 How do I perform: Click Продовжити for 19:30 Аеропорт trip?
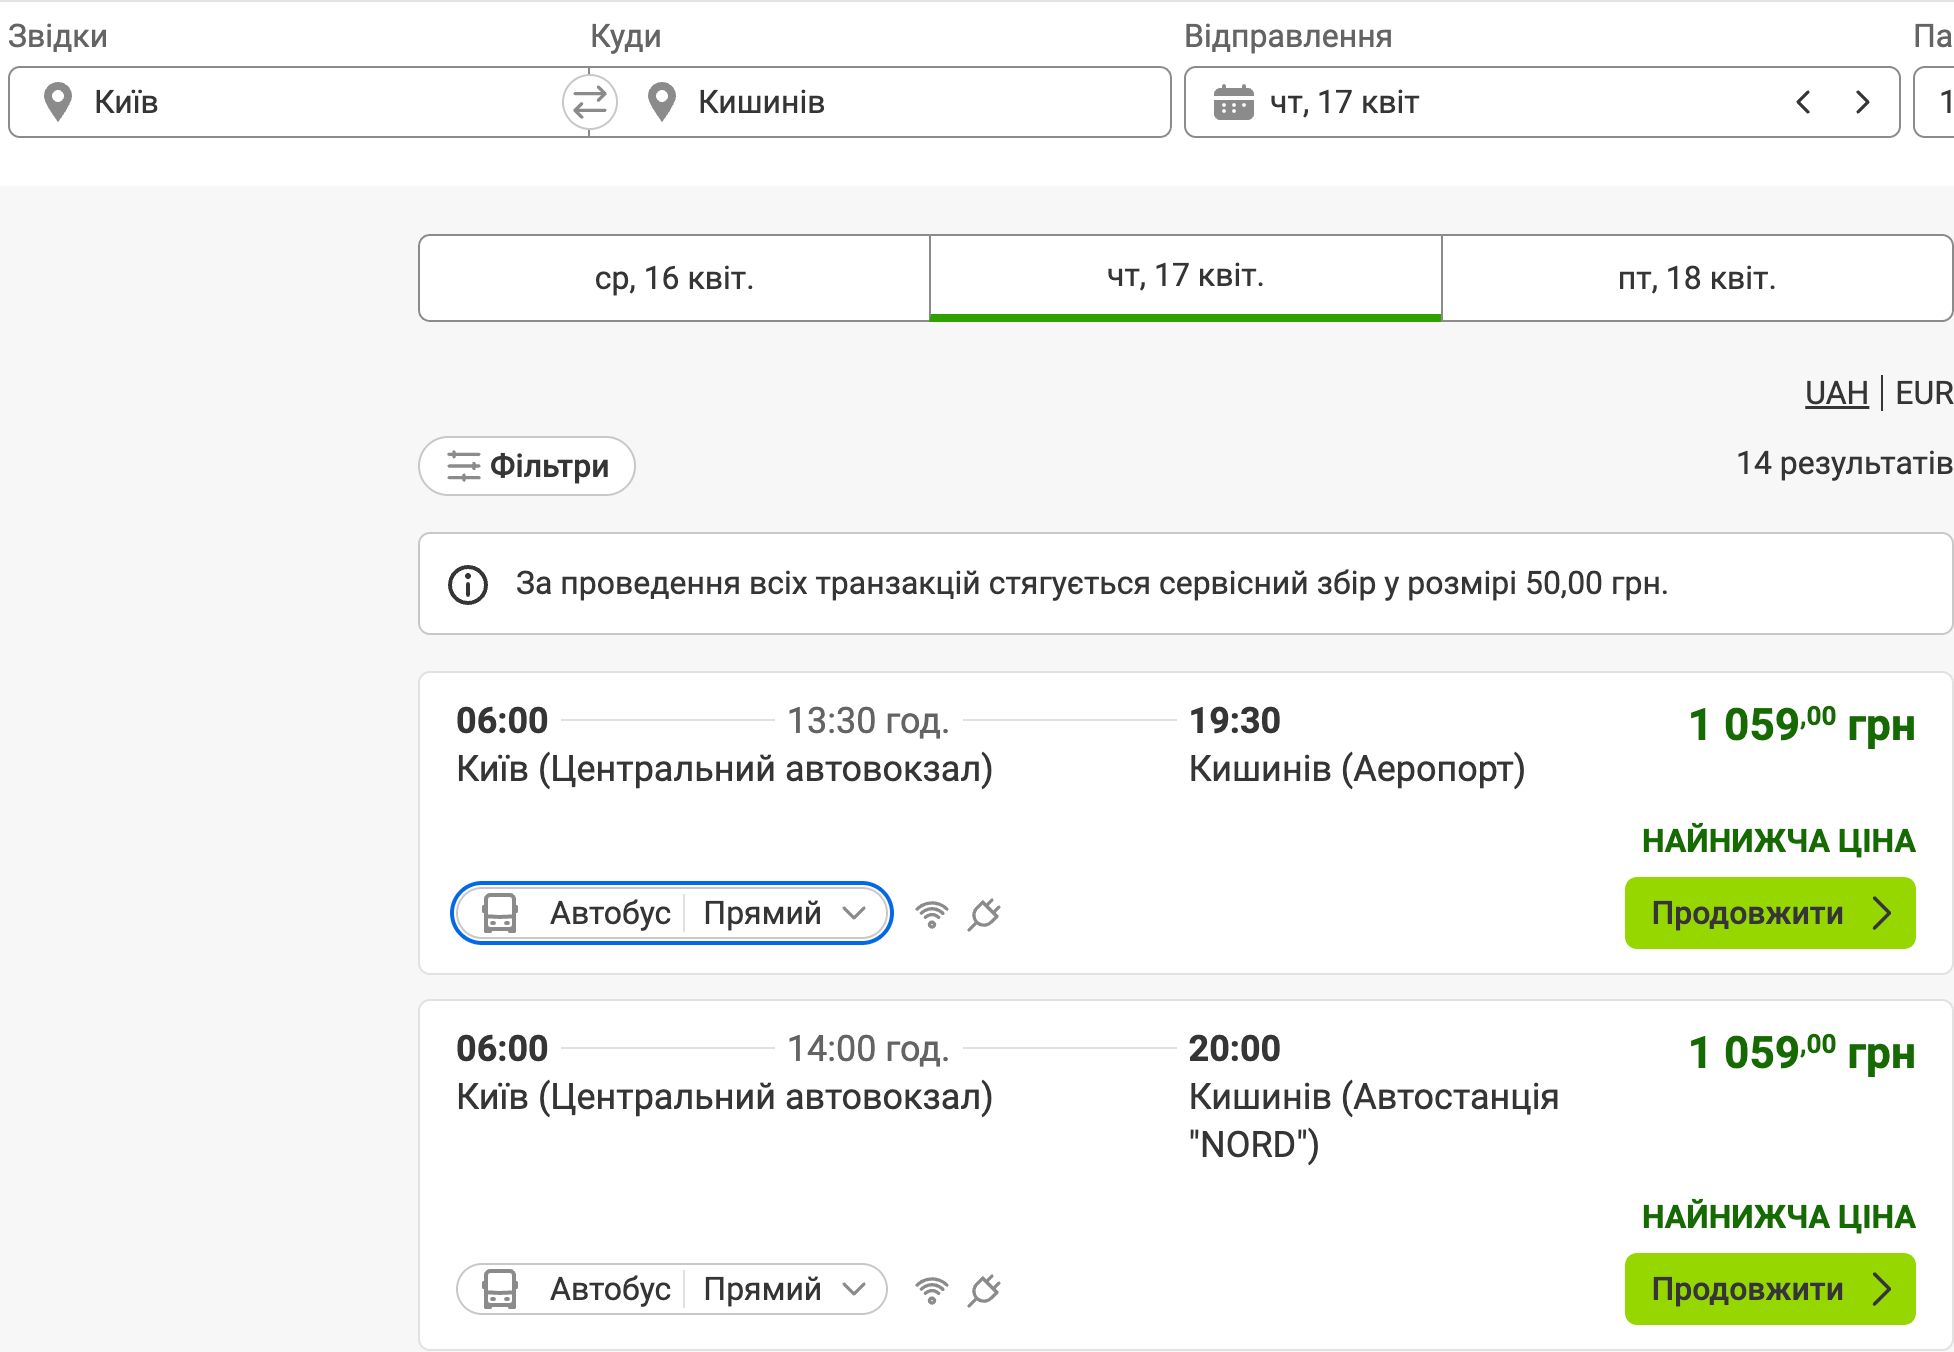(1770, 913)
